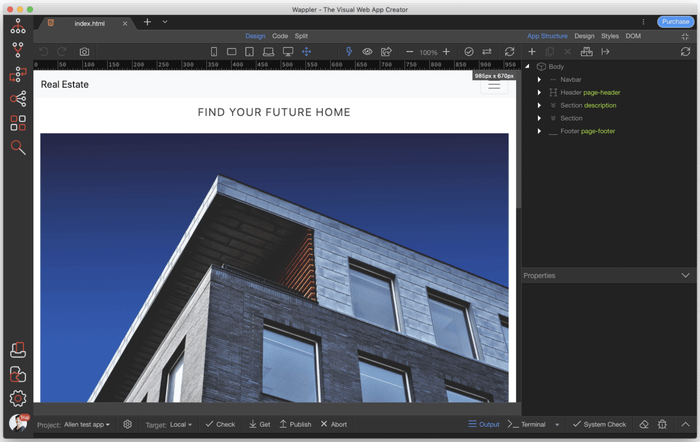Open the four-squares components panel icon
Viewport: 700px width, 442px height.
tap(18, 123)
